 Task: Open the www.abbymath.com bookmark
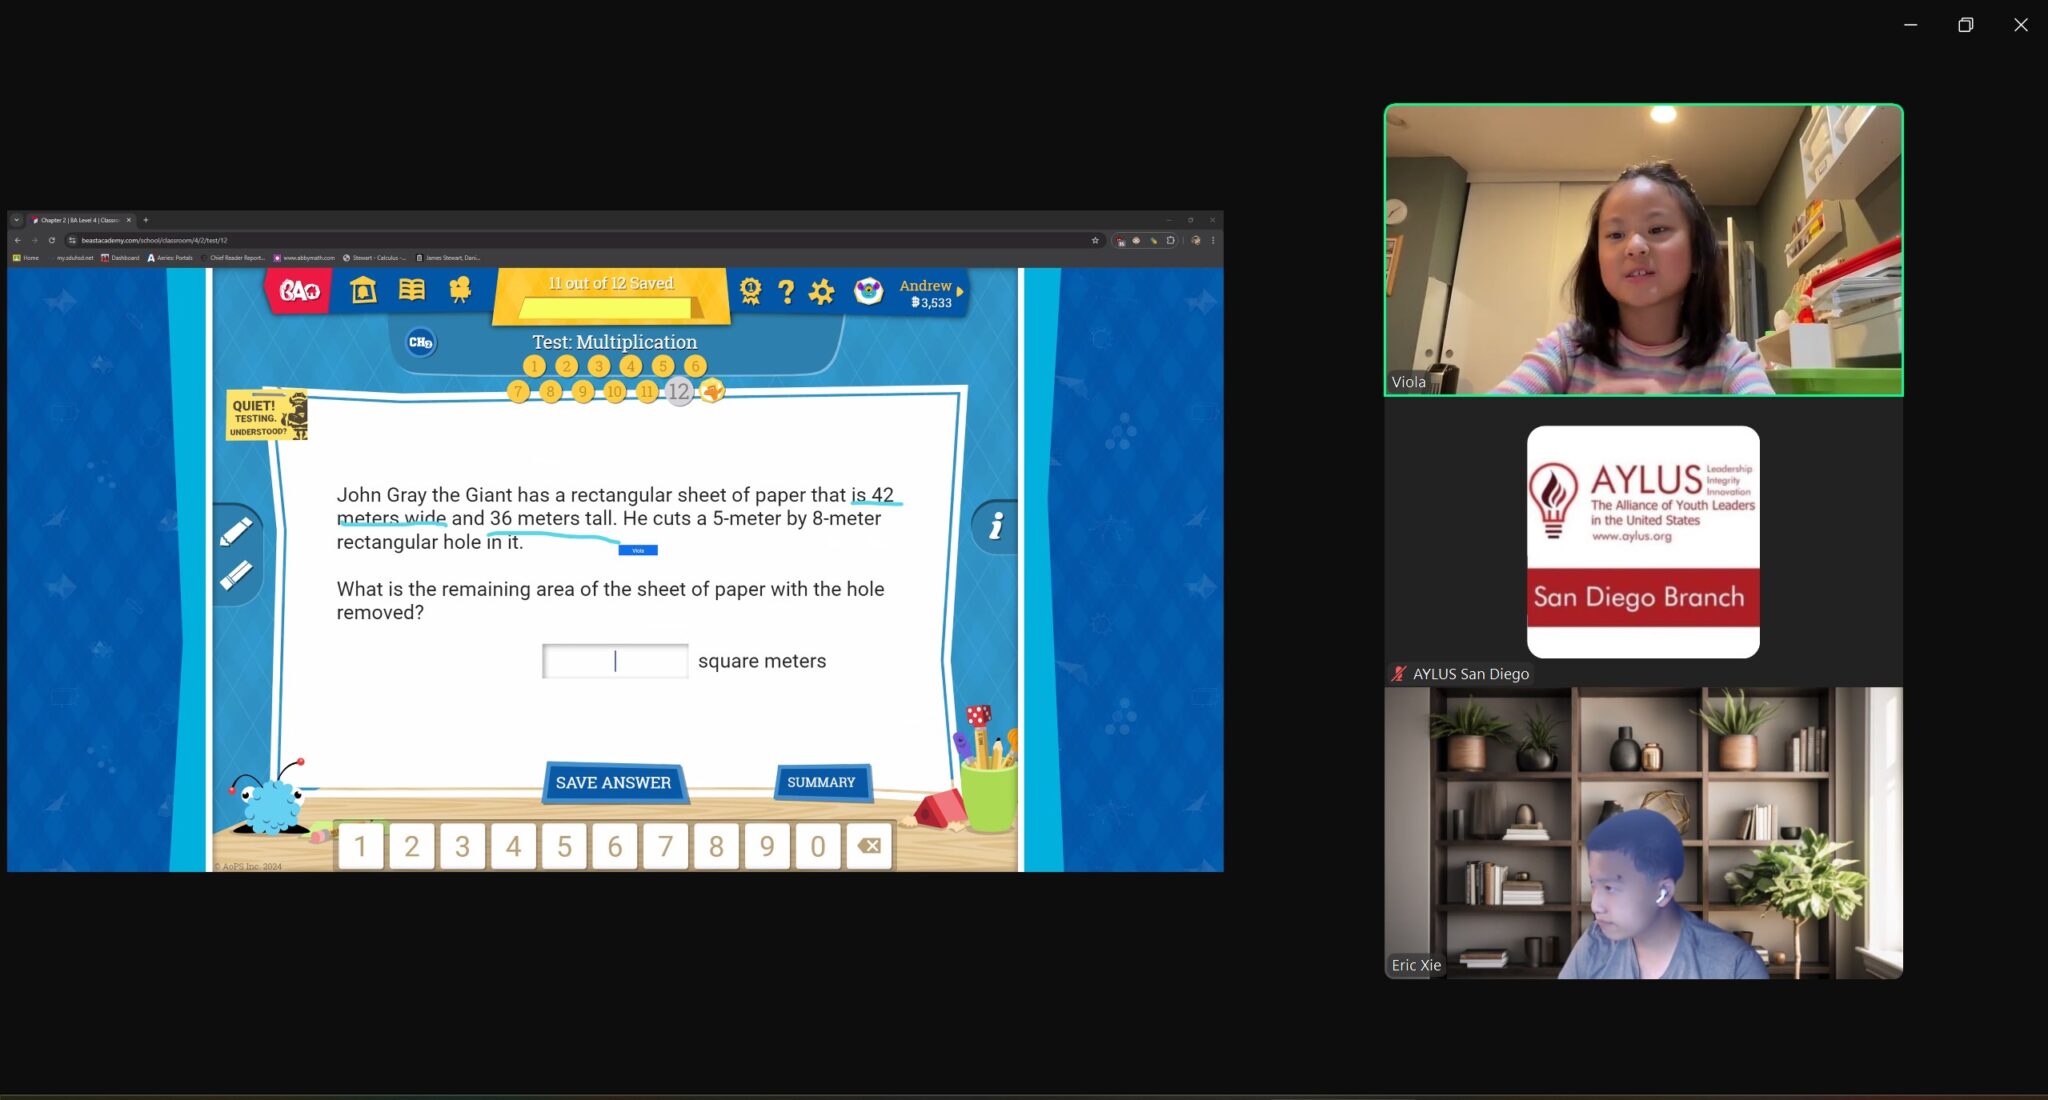(304, 258)
